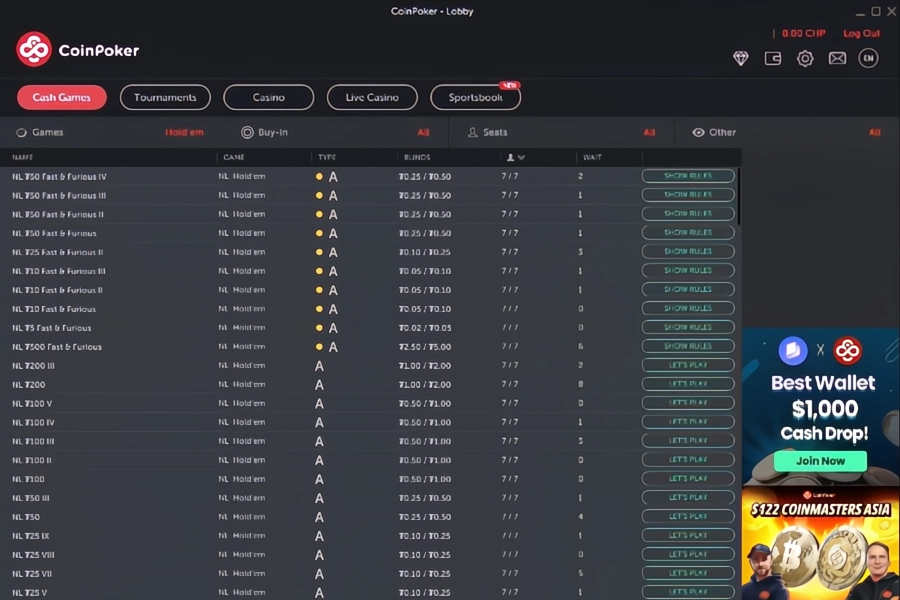Switch to the Tournaments tab
This screenshot has height=600, width=900.
pos(165,97)
